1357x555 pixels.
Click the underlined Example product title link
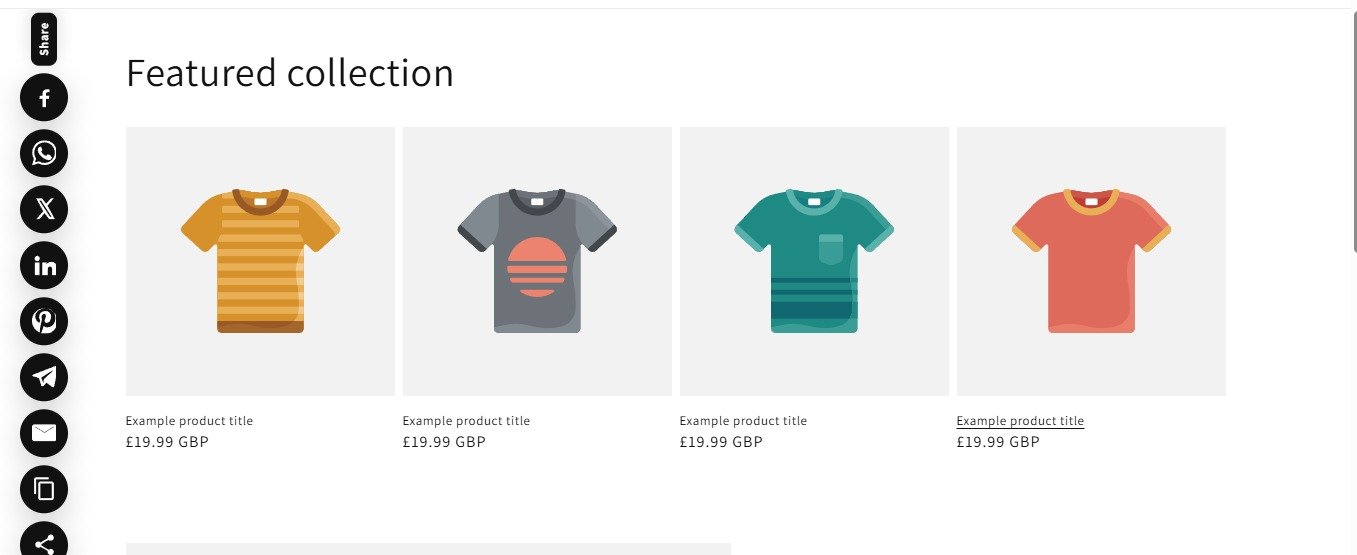coord(1020,421)
